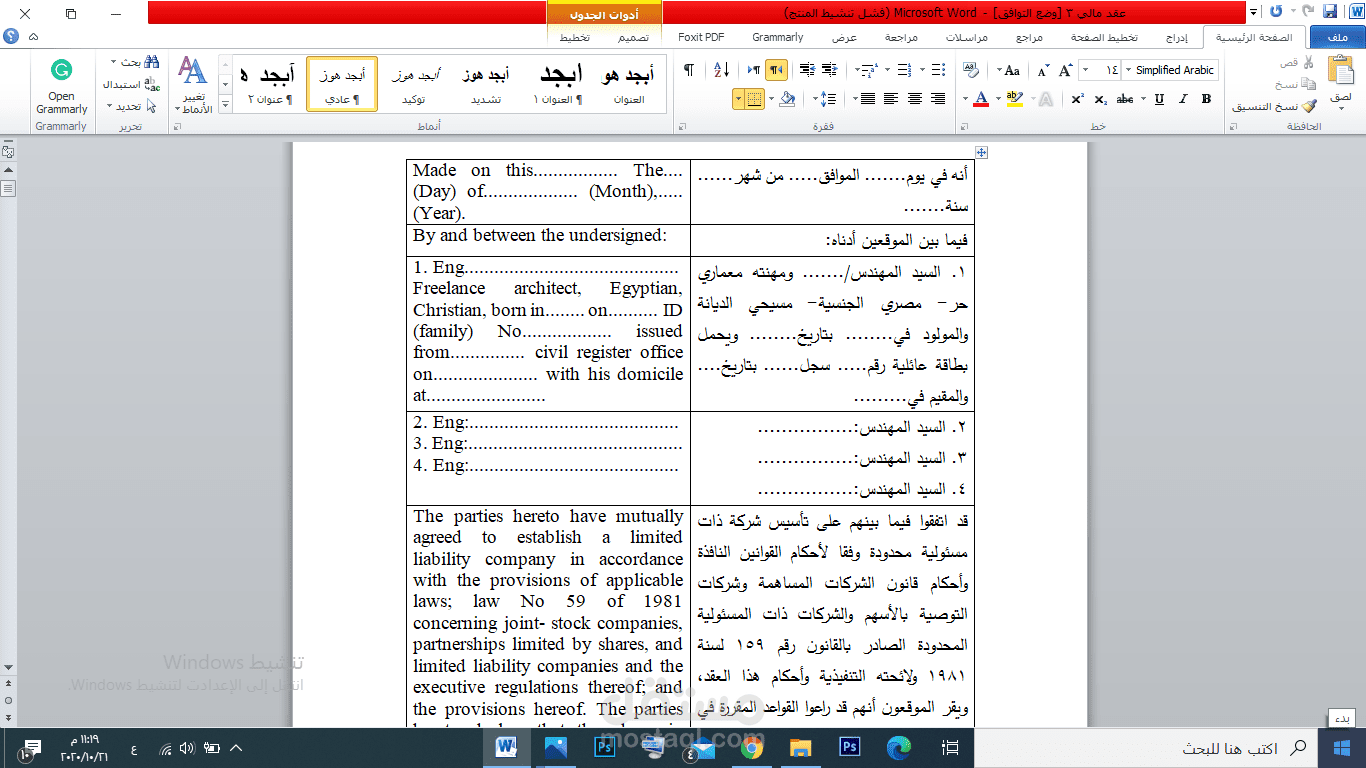Click the قص (Cut) button
This screenshot has width=1366, height=768.
(1298, 62)
